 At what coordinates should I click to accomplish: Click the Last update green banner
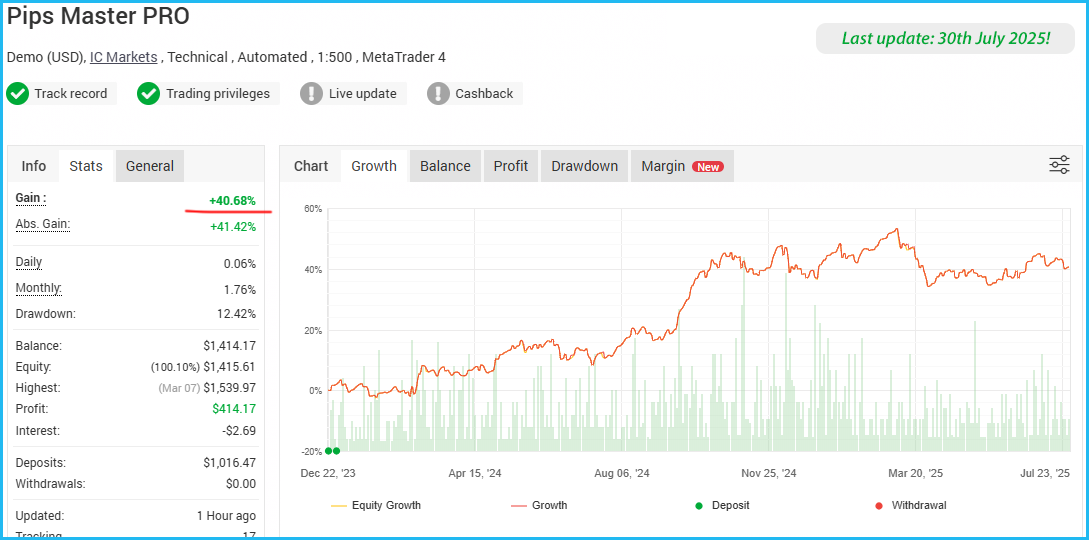tap(945, 38)
